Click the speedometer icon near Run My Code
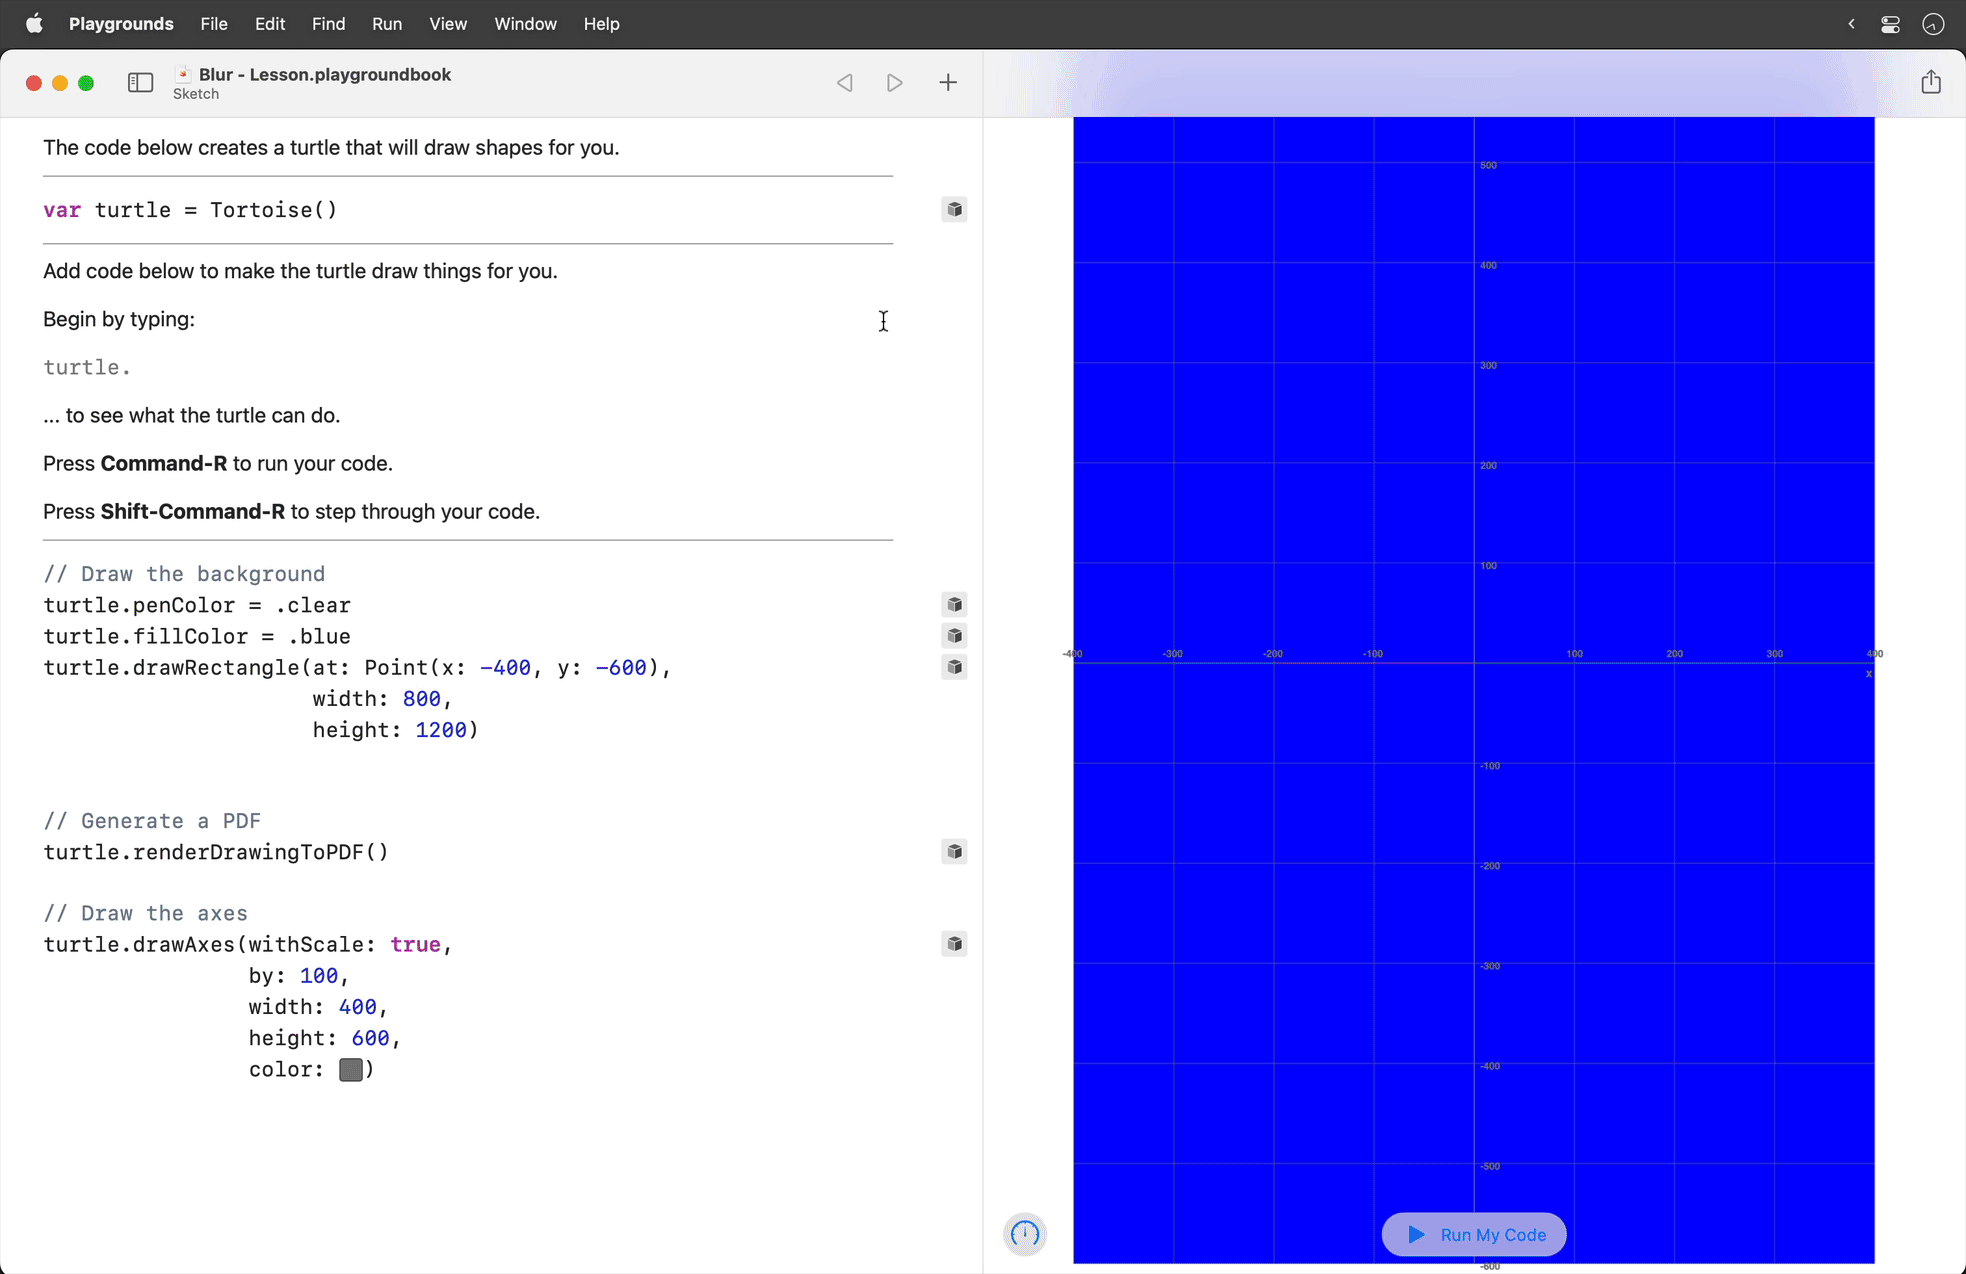 point(1024,1234)
